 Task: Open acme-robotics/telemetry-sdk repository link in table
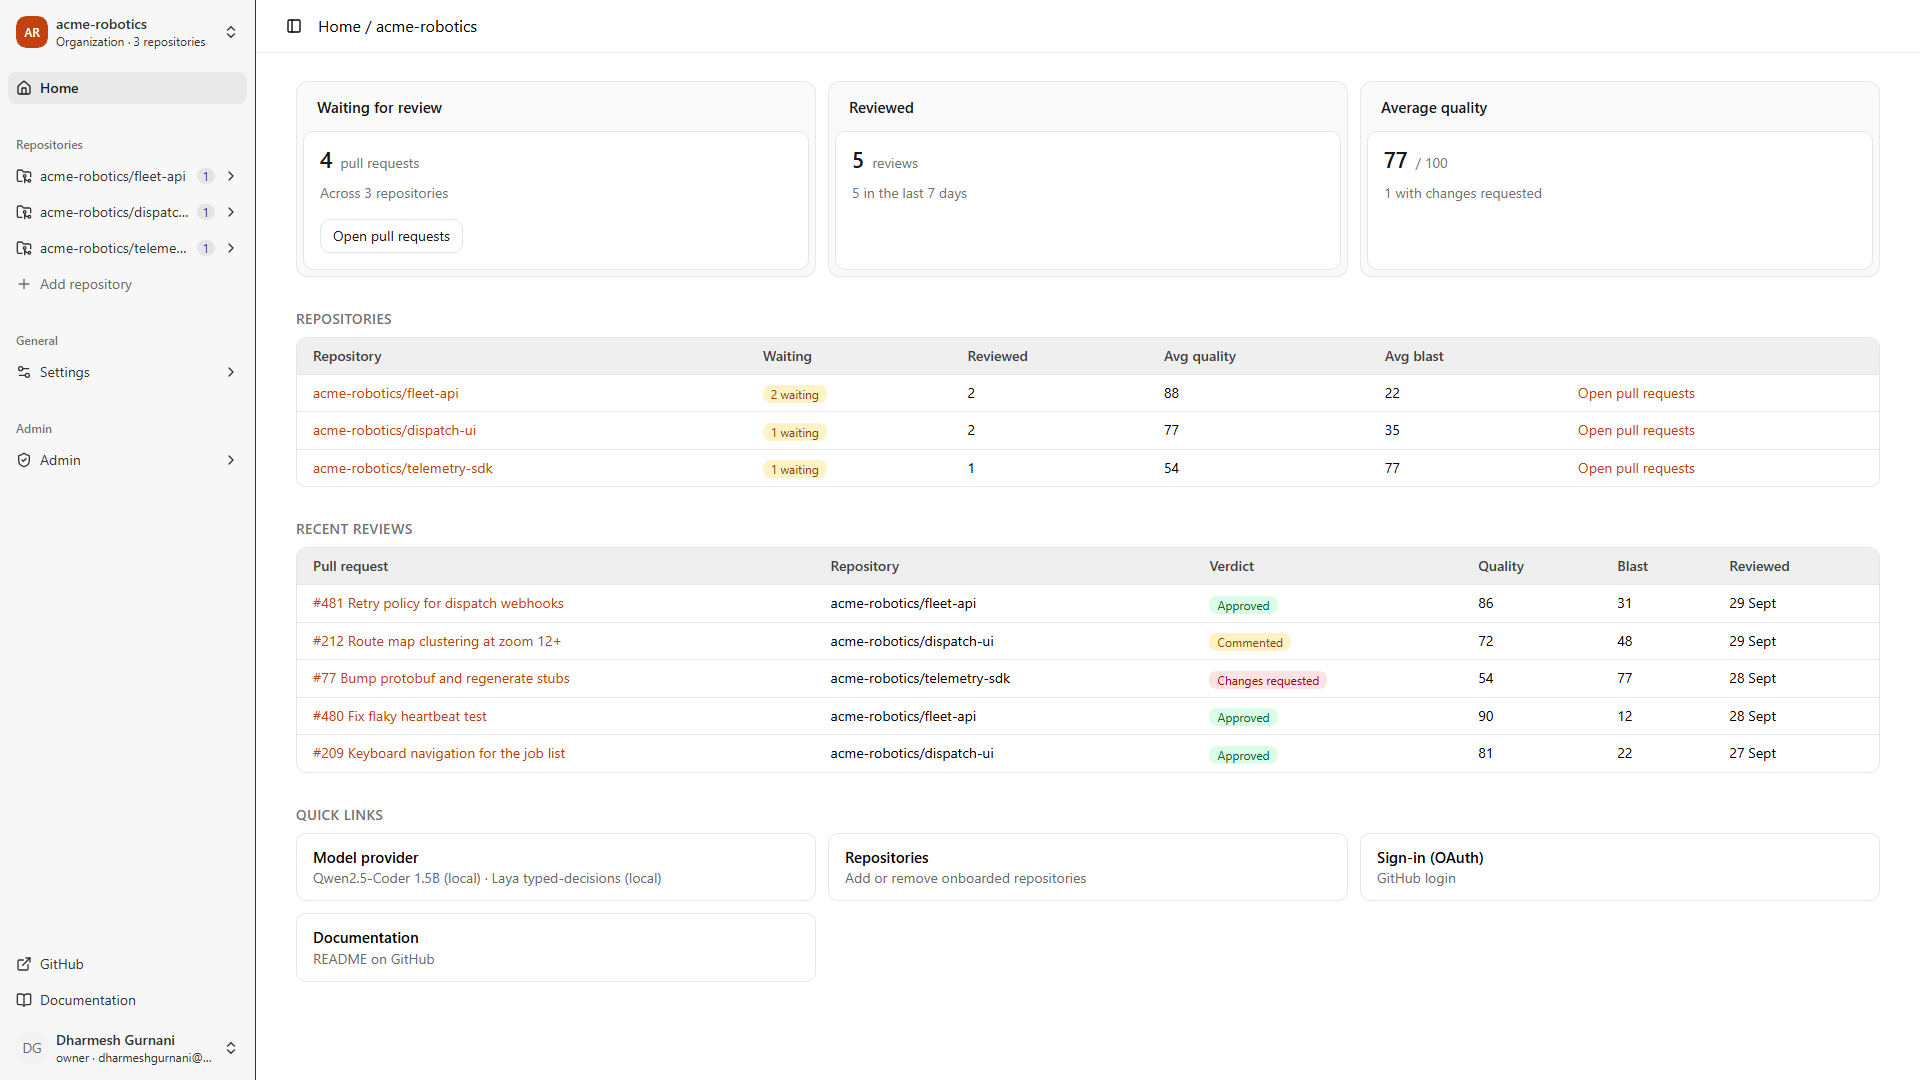tap(402, 468)
